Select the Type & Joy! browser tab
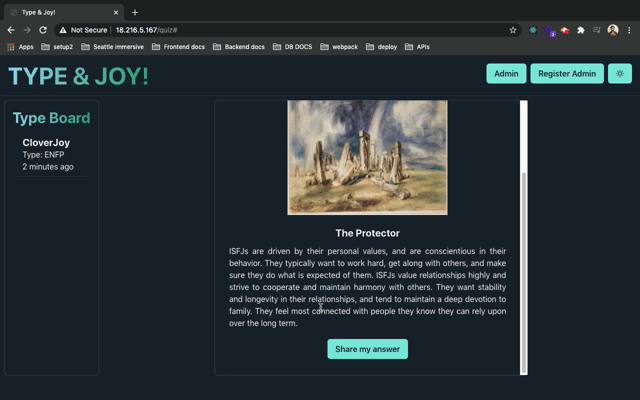The width and height of the screenshot is (640, 400). pos(64,12)
